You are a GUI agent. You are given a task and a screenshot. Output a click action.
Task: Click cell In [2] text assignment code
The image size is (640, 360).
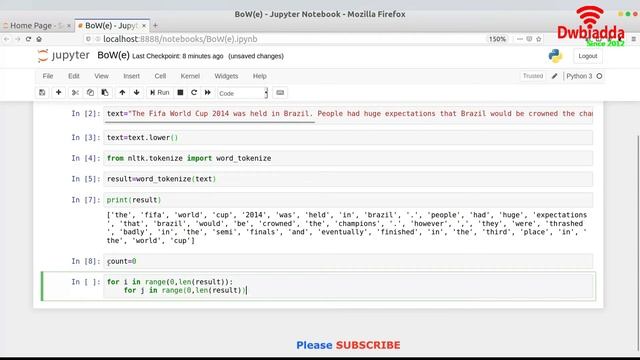[x=348, y=113]
